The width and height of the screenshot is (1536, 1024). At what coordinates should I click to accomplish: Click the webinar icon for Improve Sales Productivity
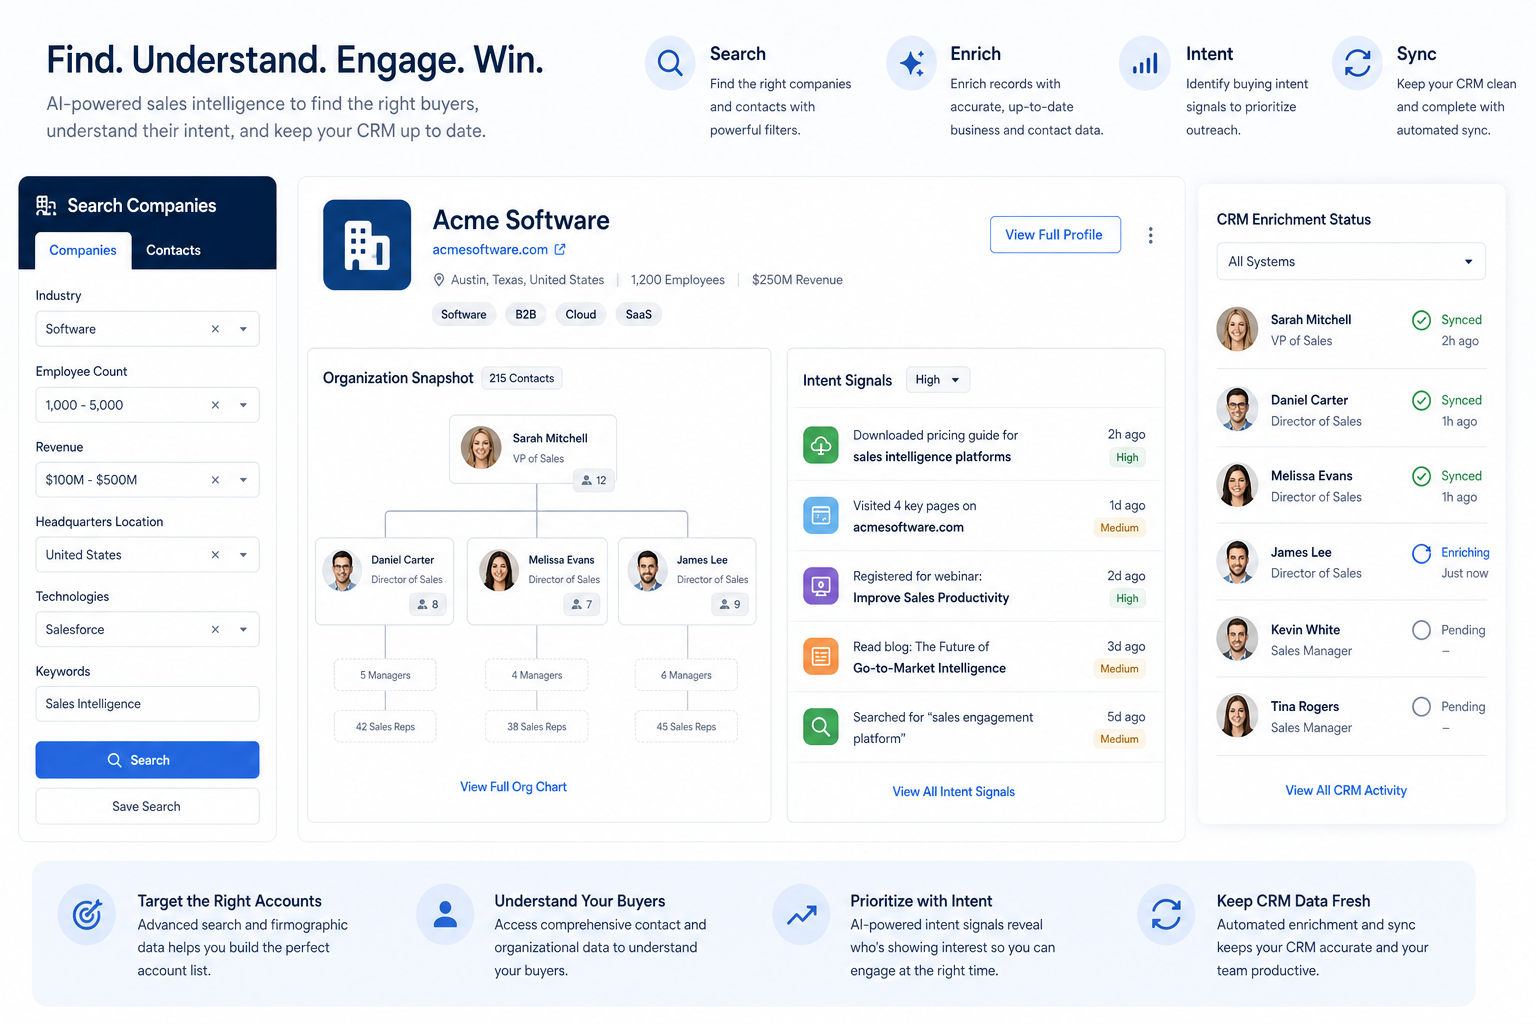click(x=821, y=586)
